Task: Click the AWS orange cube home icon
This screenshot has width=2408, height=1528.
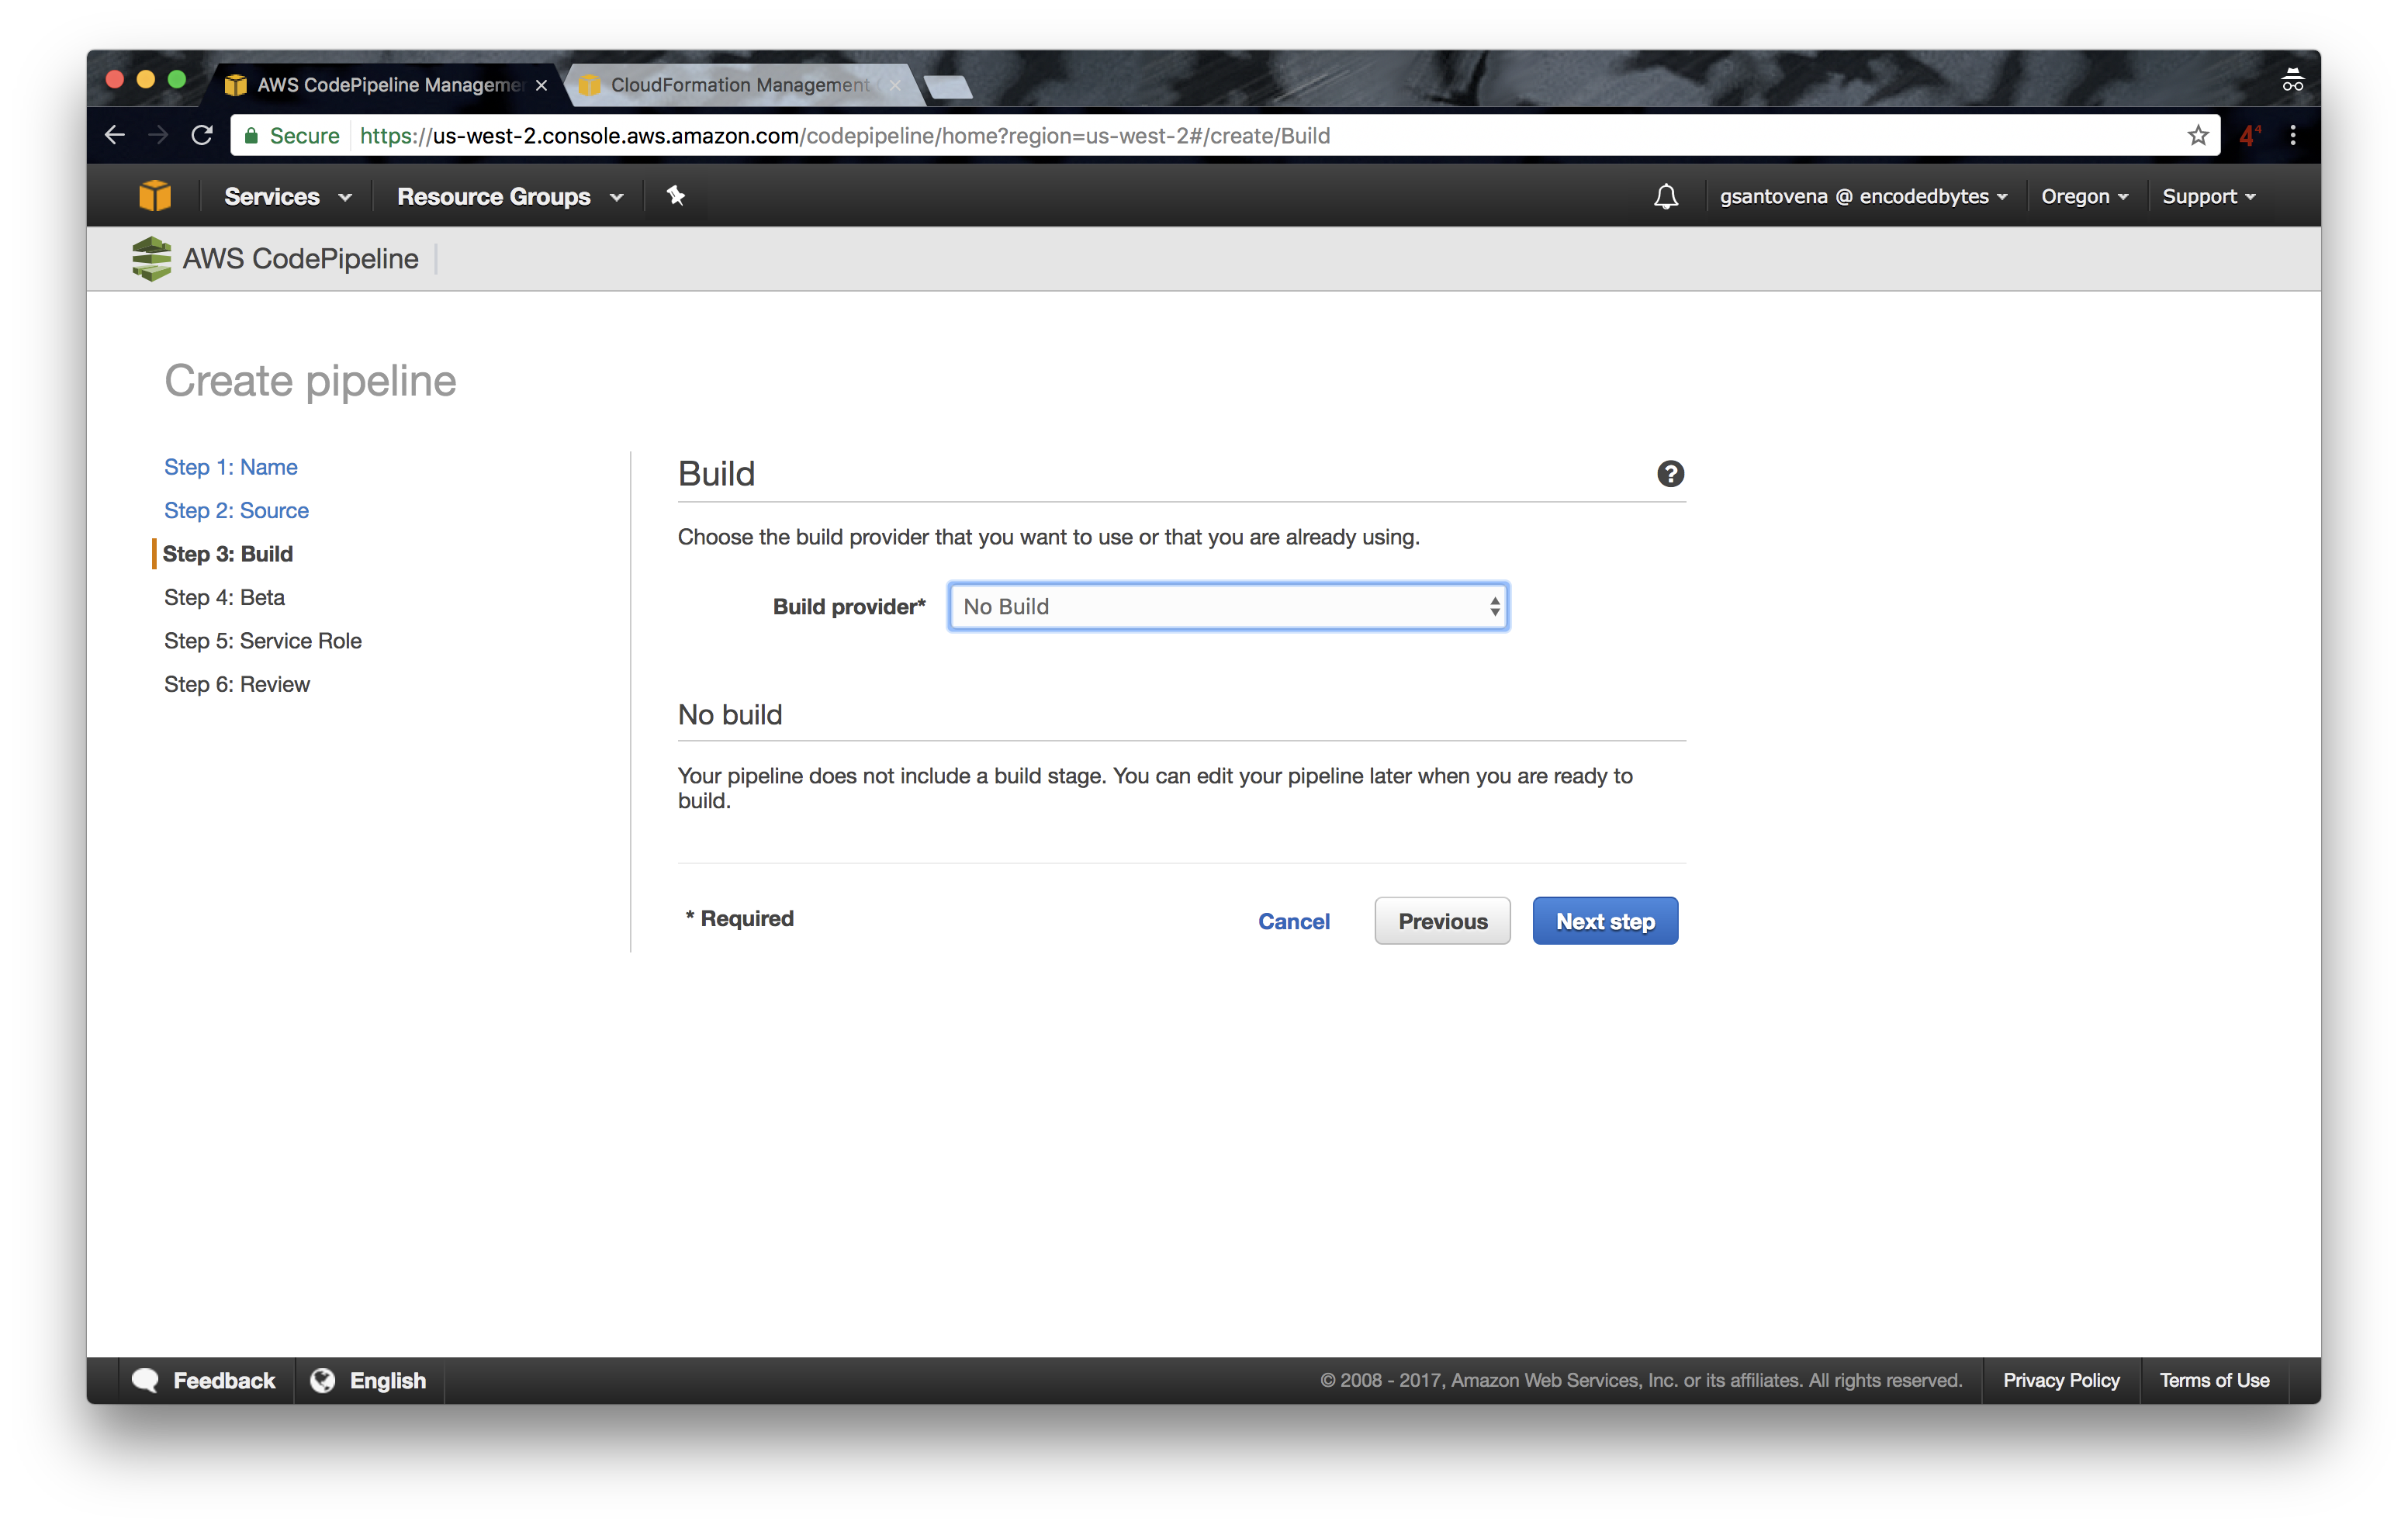Action: 155,196
